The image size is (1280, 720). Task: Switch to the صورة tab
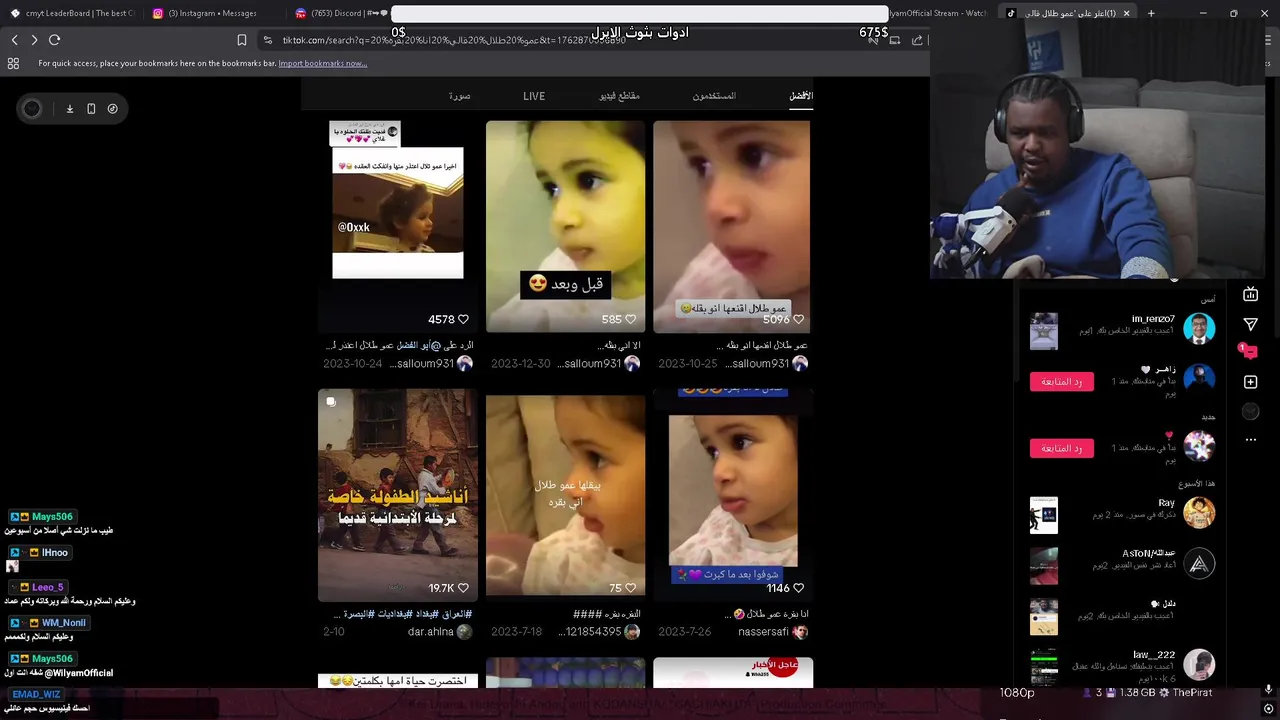[460, 96]
